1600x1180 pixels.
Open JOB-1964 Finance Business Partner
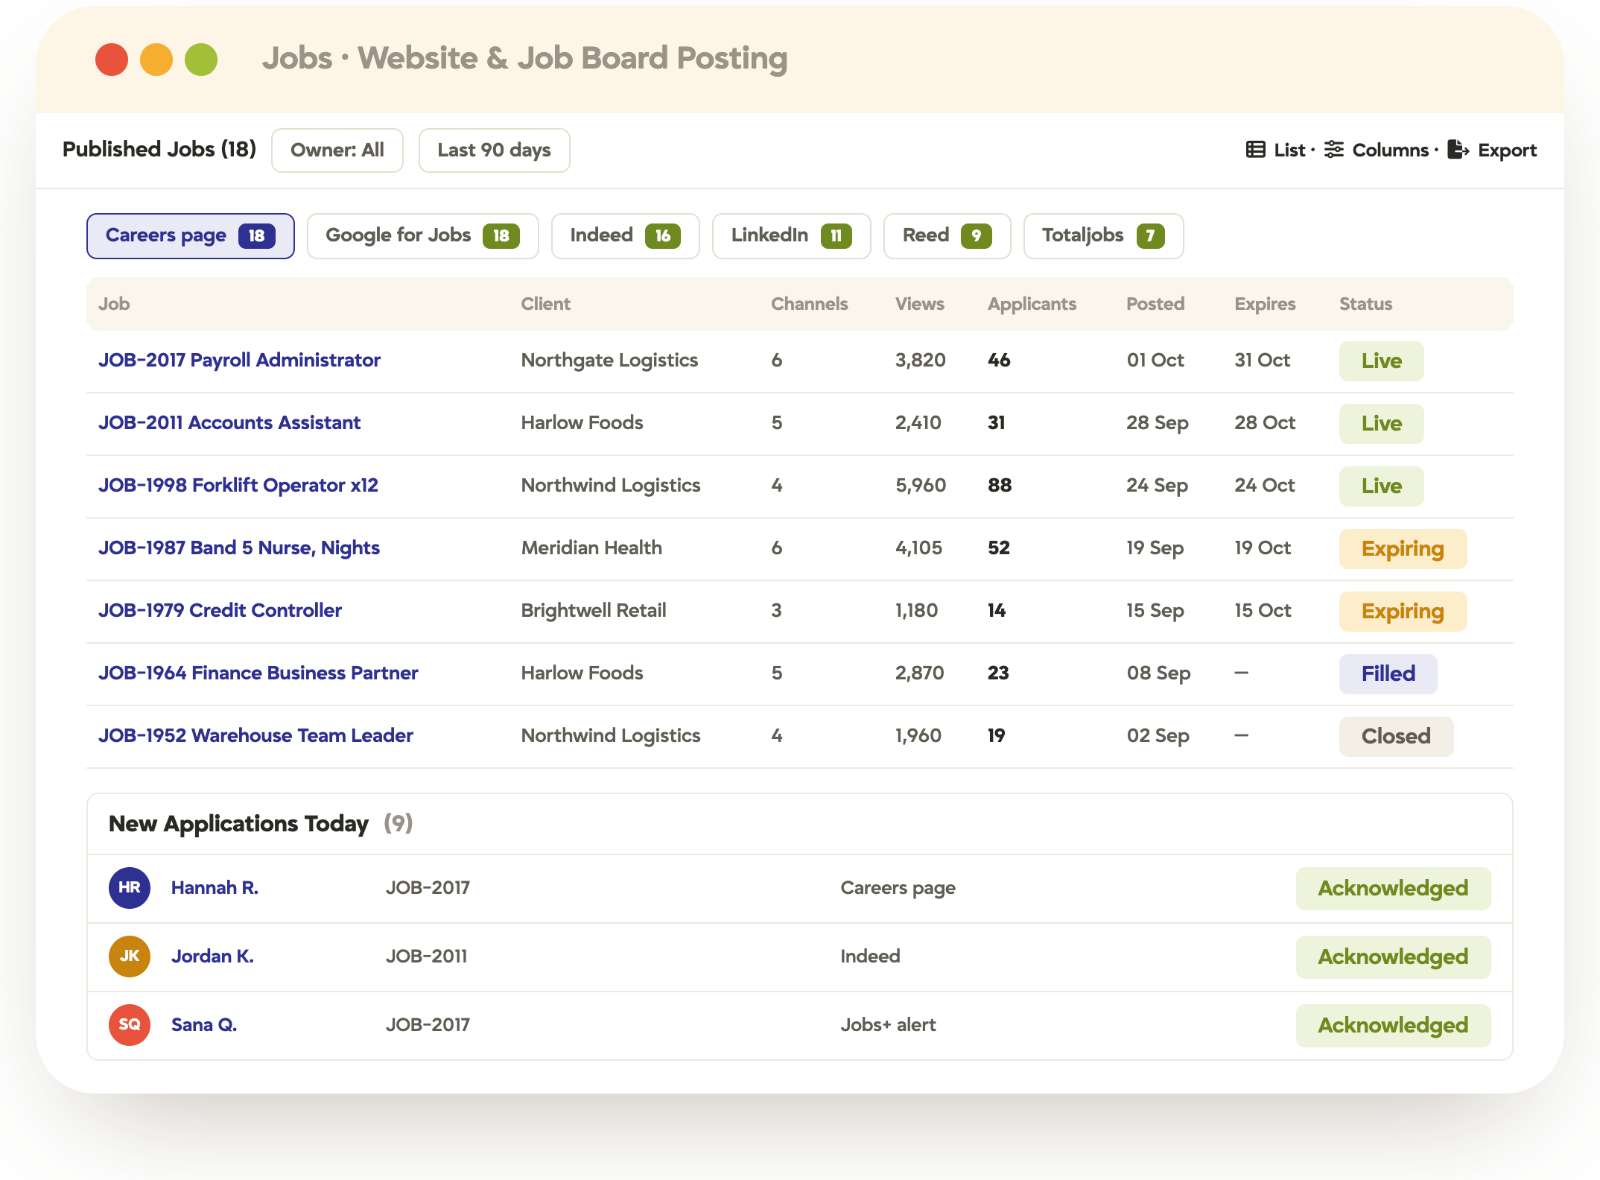pos(258,673)
